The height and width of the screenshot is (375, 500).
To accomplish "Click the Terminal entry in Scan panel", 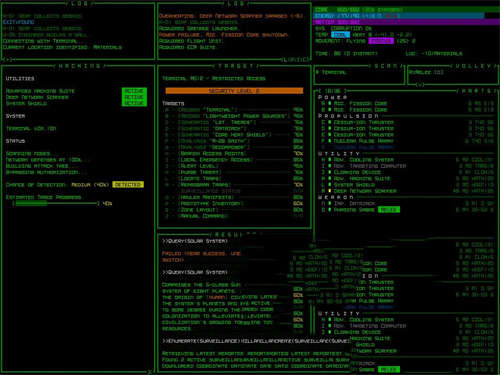I will pyautogui.click(x=331, y=72).
